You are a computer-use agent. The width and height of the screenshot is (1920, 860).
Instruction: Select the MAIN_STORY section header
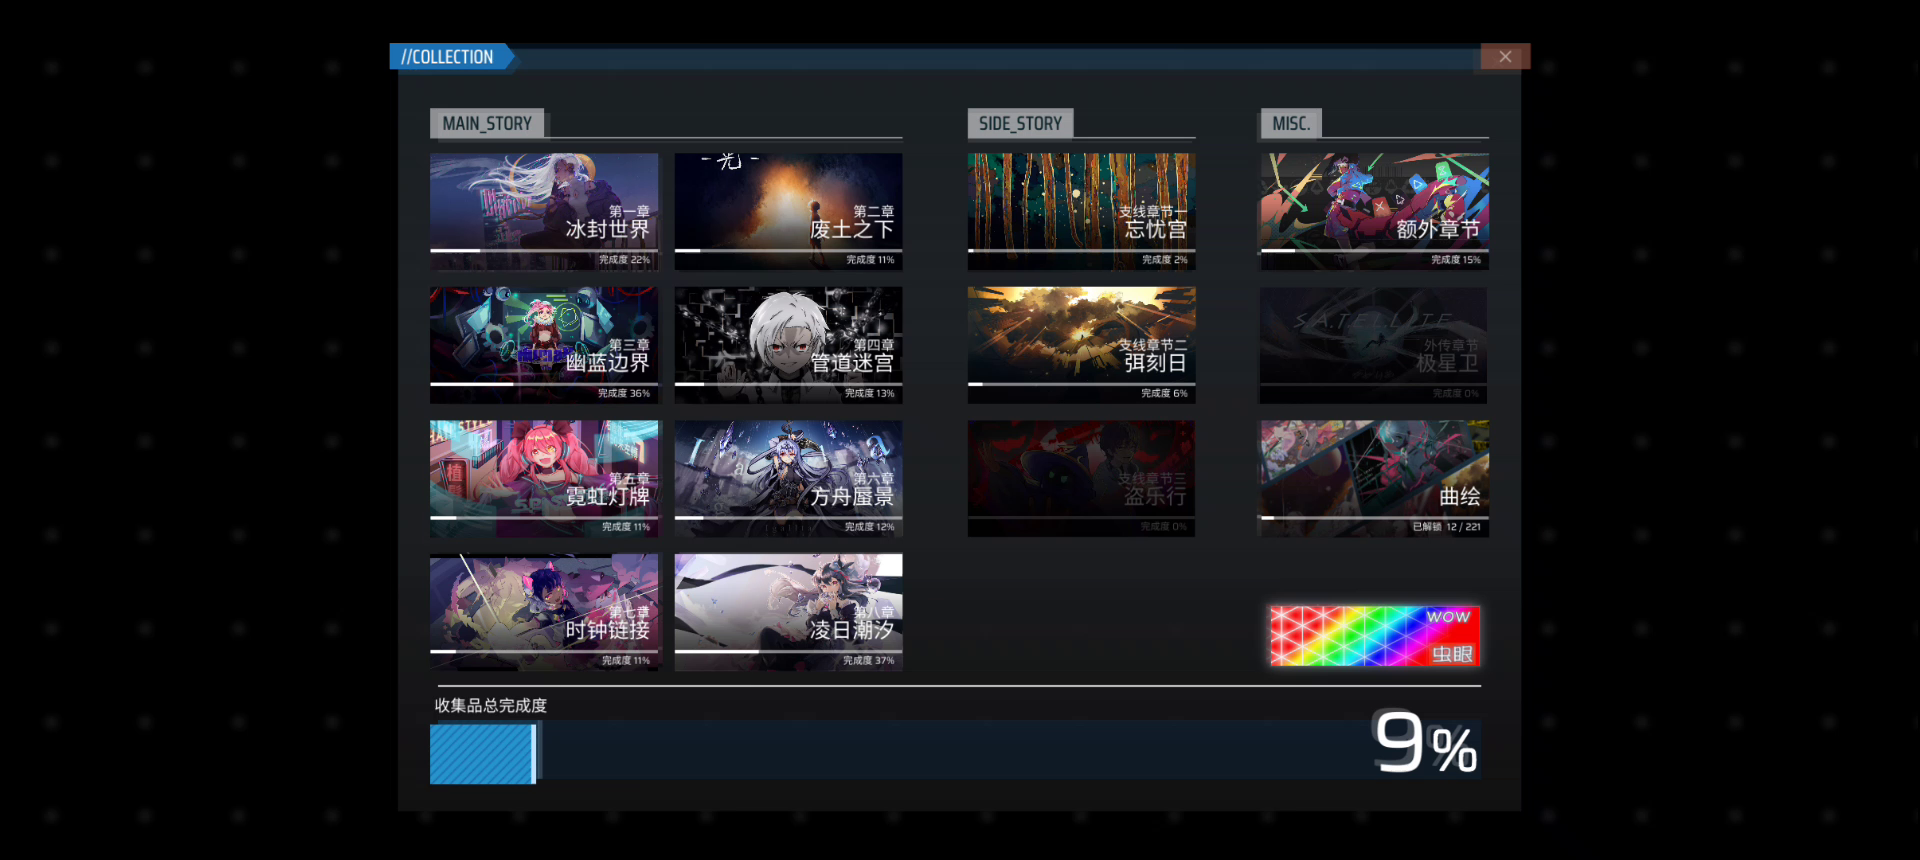coord(487,124)
